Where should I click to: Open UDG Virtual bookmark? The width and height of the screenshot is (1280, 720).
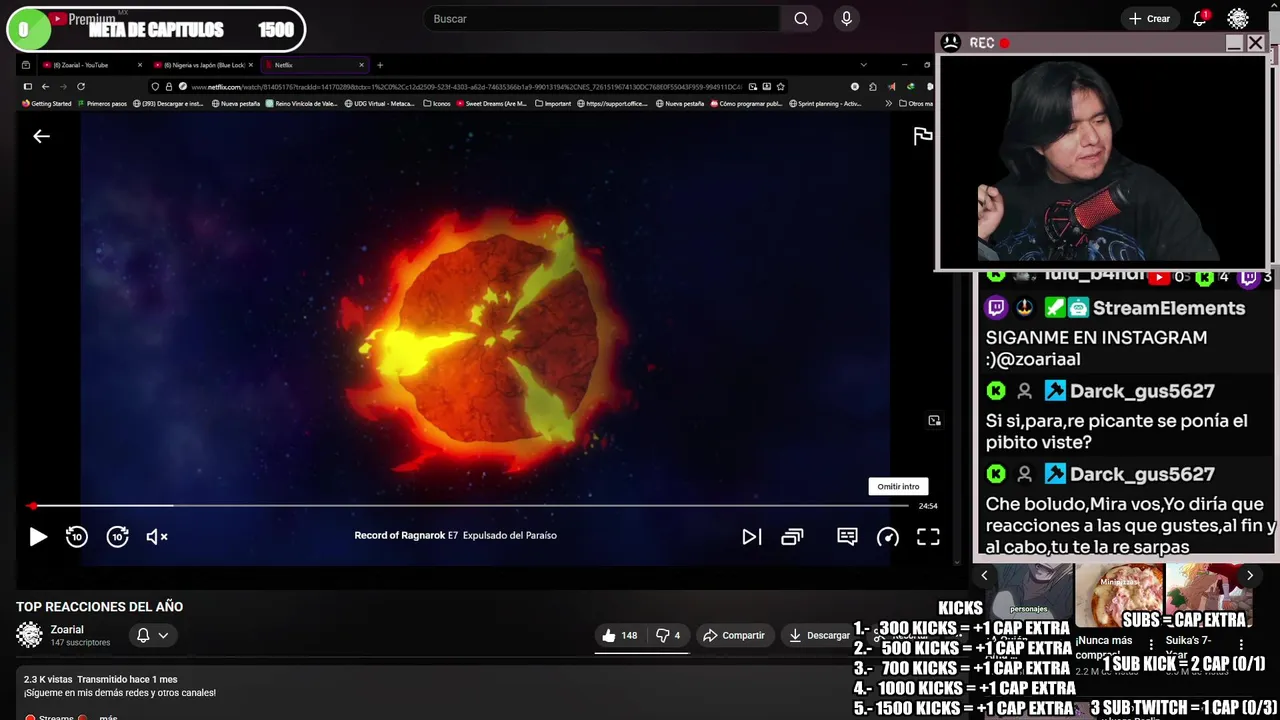coord(380,103)
